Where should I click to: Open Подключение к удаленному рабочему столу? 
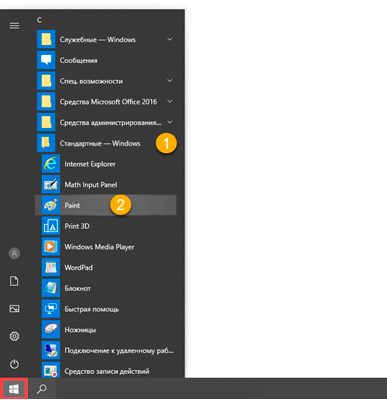(105, 351)
